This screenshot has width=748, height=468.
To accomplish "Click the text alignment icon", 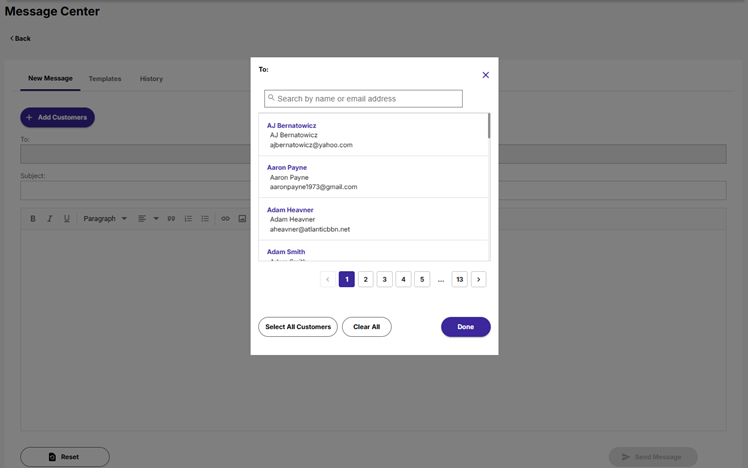I will pyautogui.click(x=142, y=218).
